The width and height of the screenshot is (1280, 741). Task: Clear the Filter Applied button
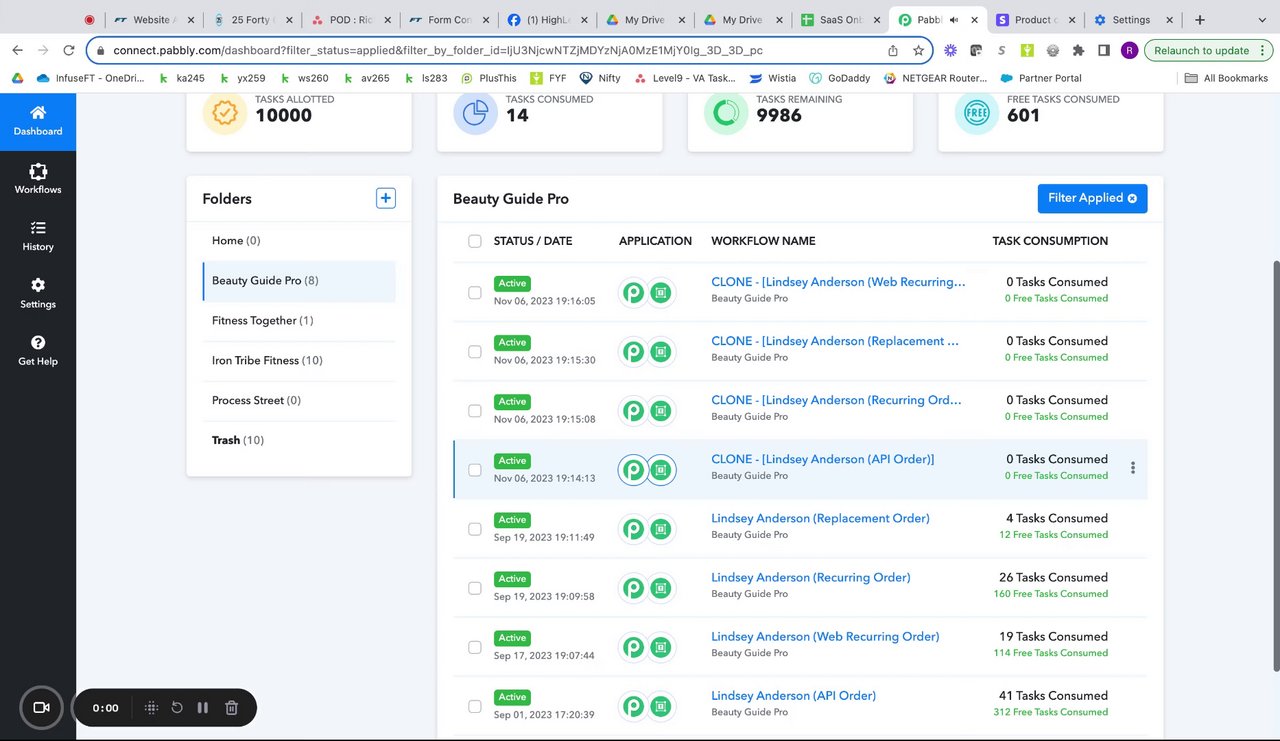point(1092,198)
